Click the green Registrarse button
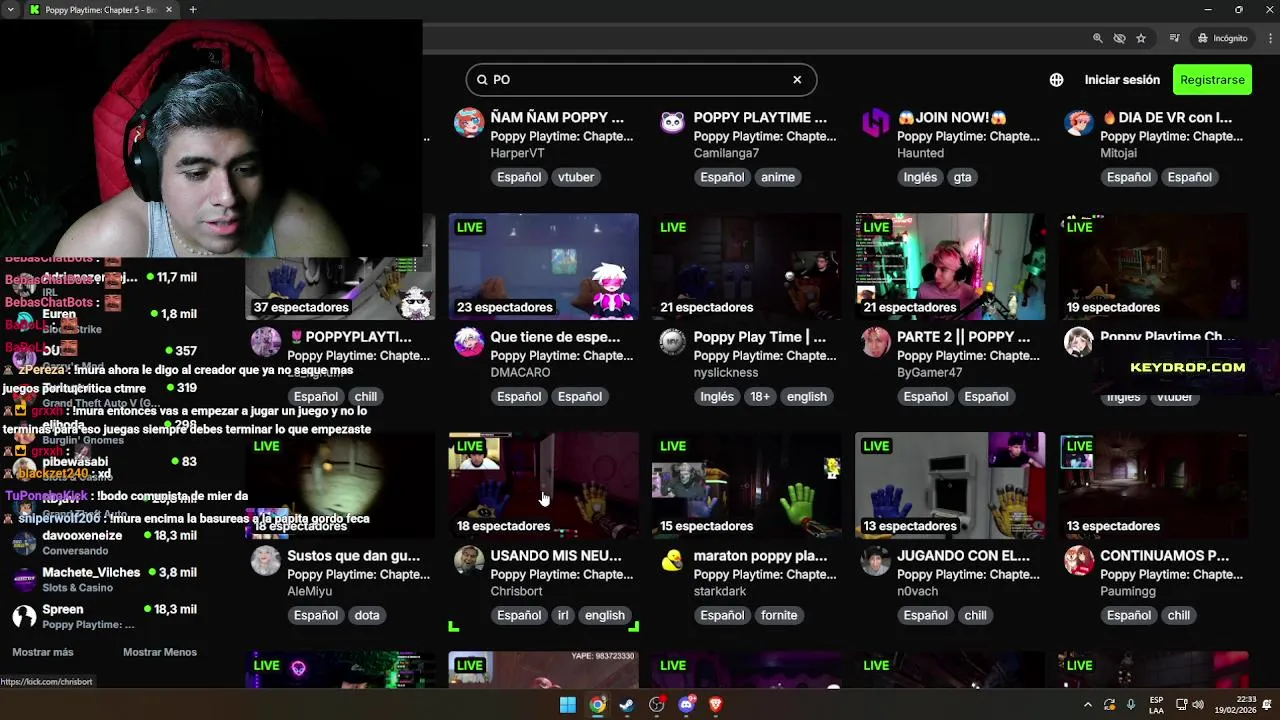The image size is (1280, 720). click(x=1212, y=80)
